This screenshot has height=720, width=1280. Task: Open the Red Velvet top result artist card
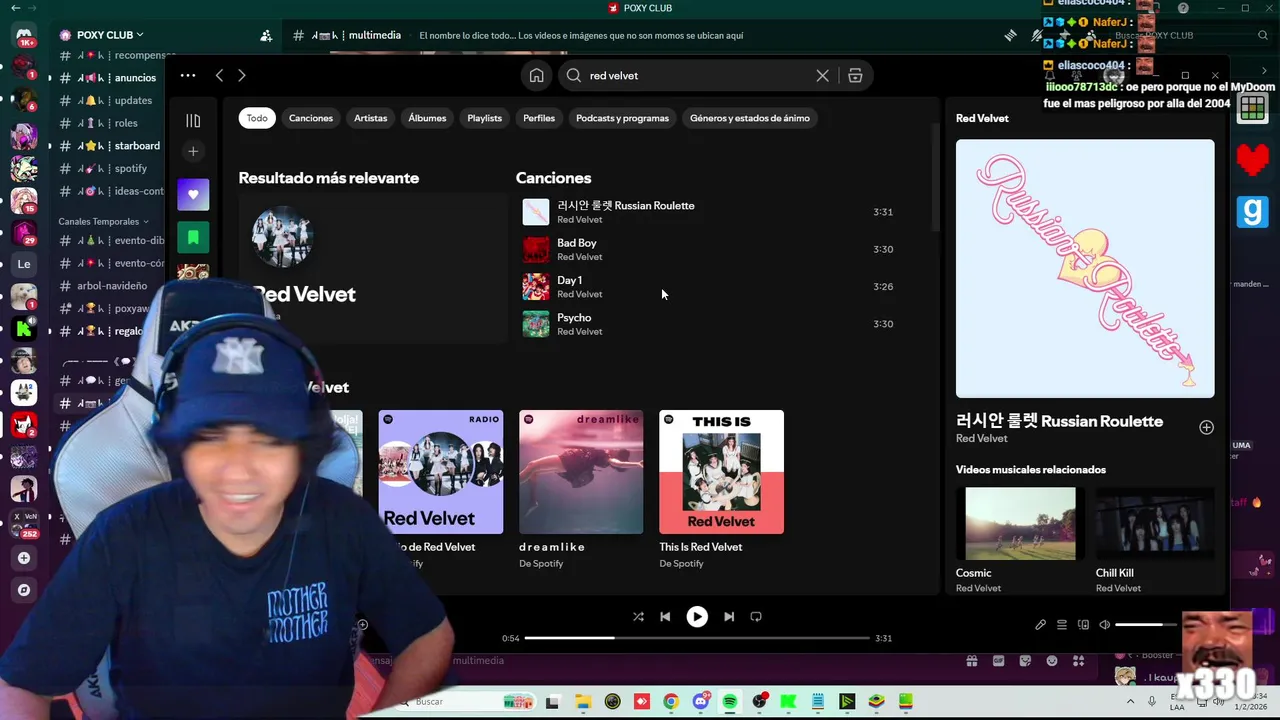372,268
